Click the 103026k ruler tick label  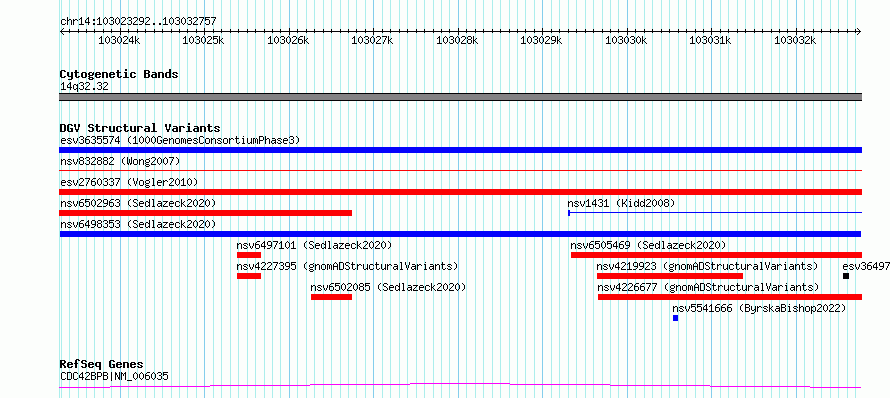click(287, 40)
